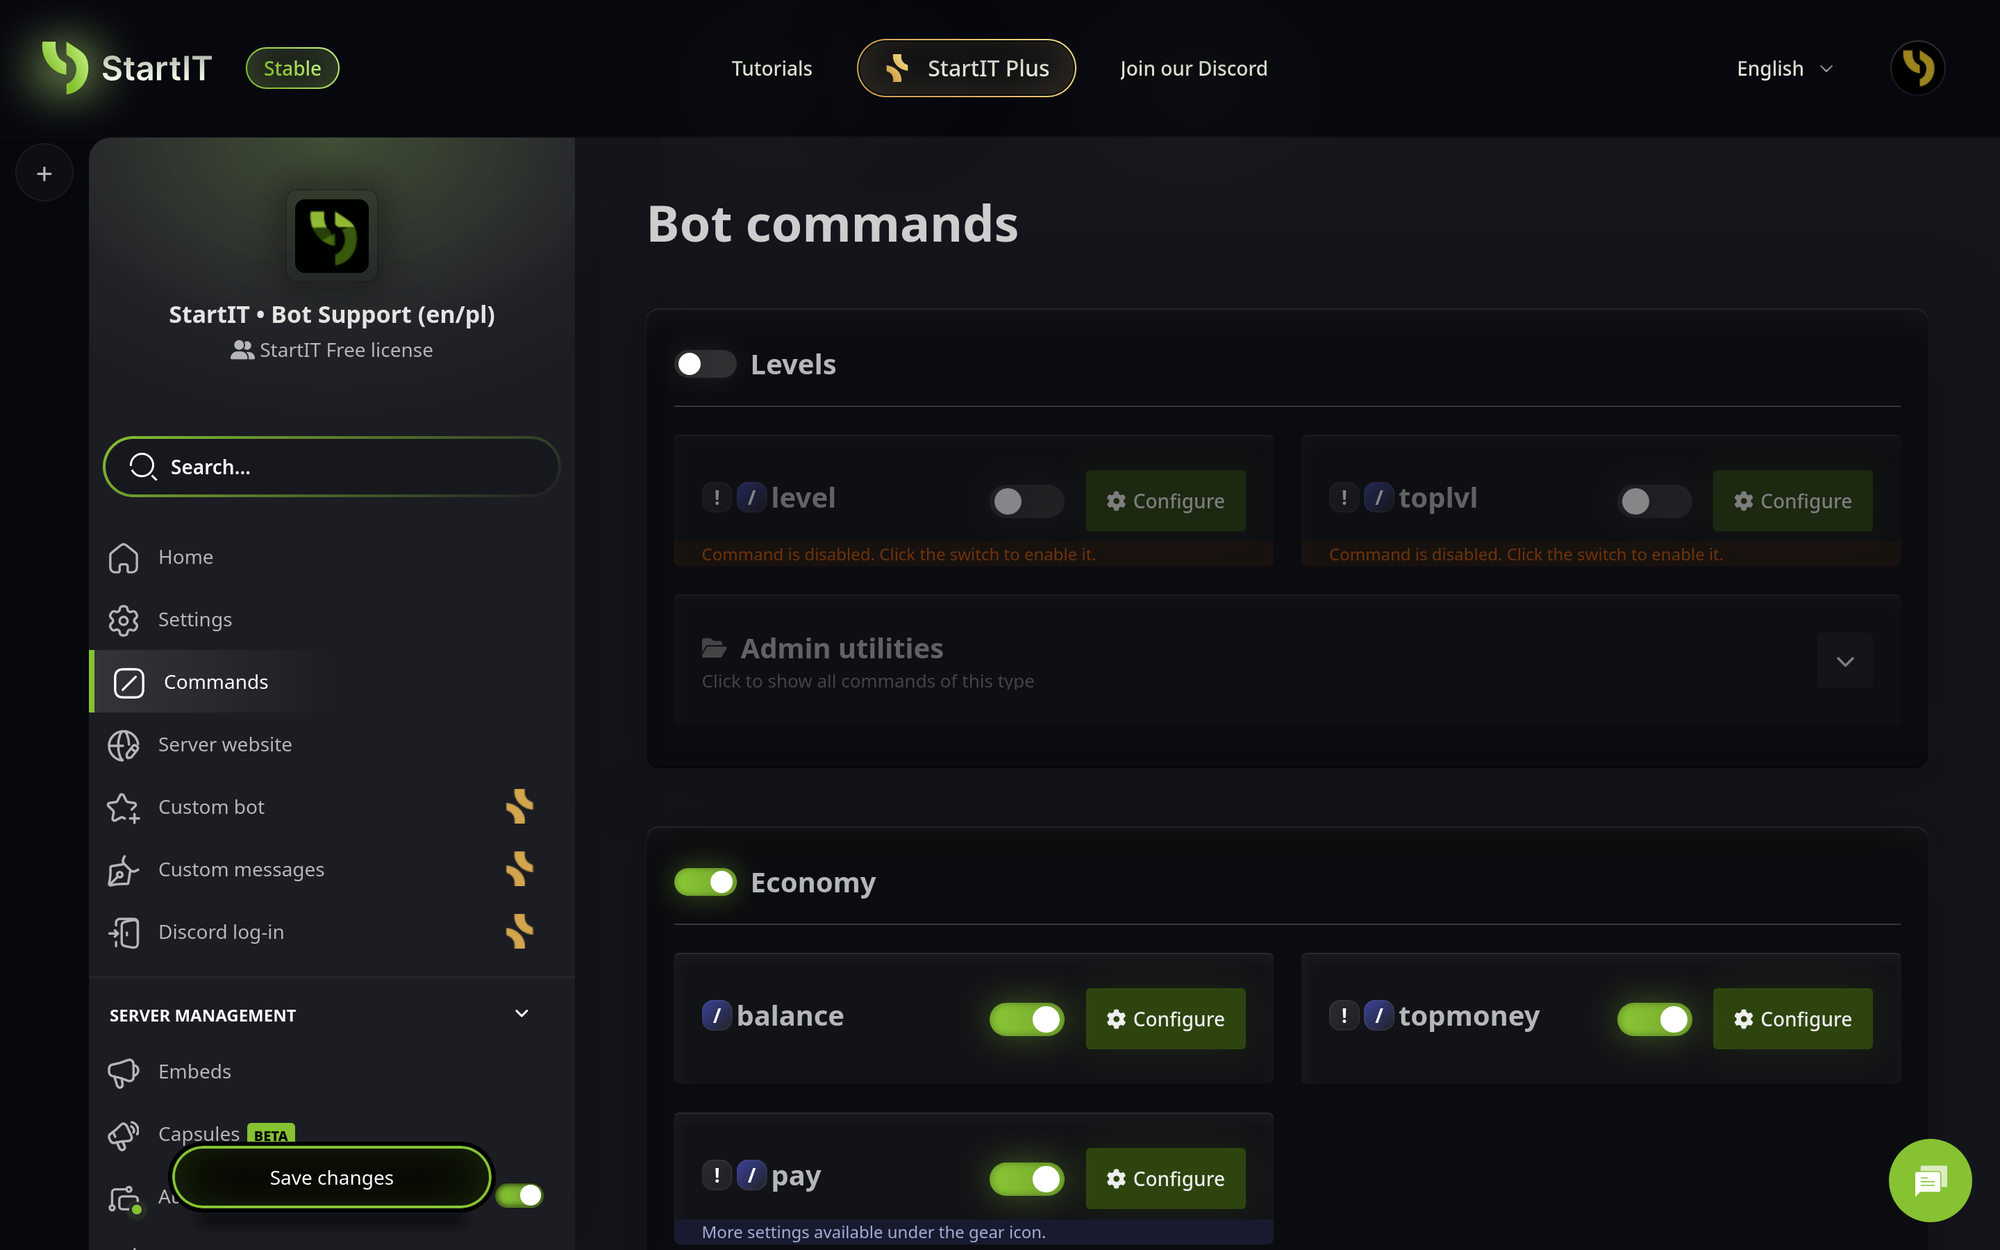Click the slash icon beside balance command
This screenshot has width=2000, height=1250.
(x=716, y=1016)
